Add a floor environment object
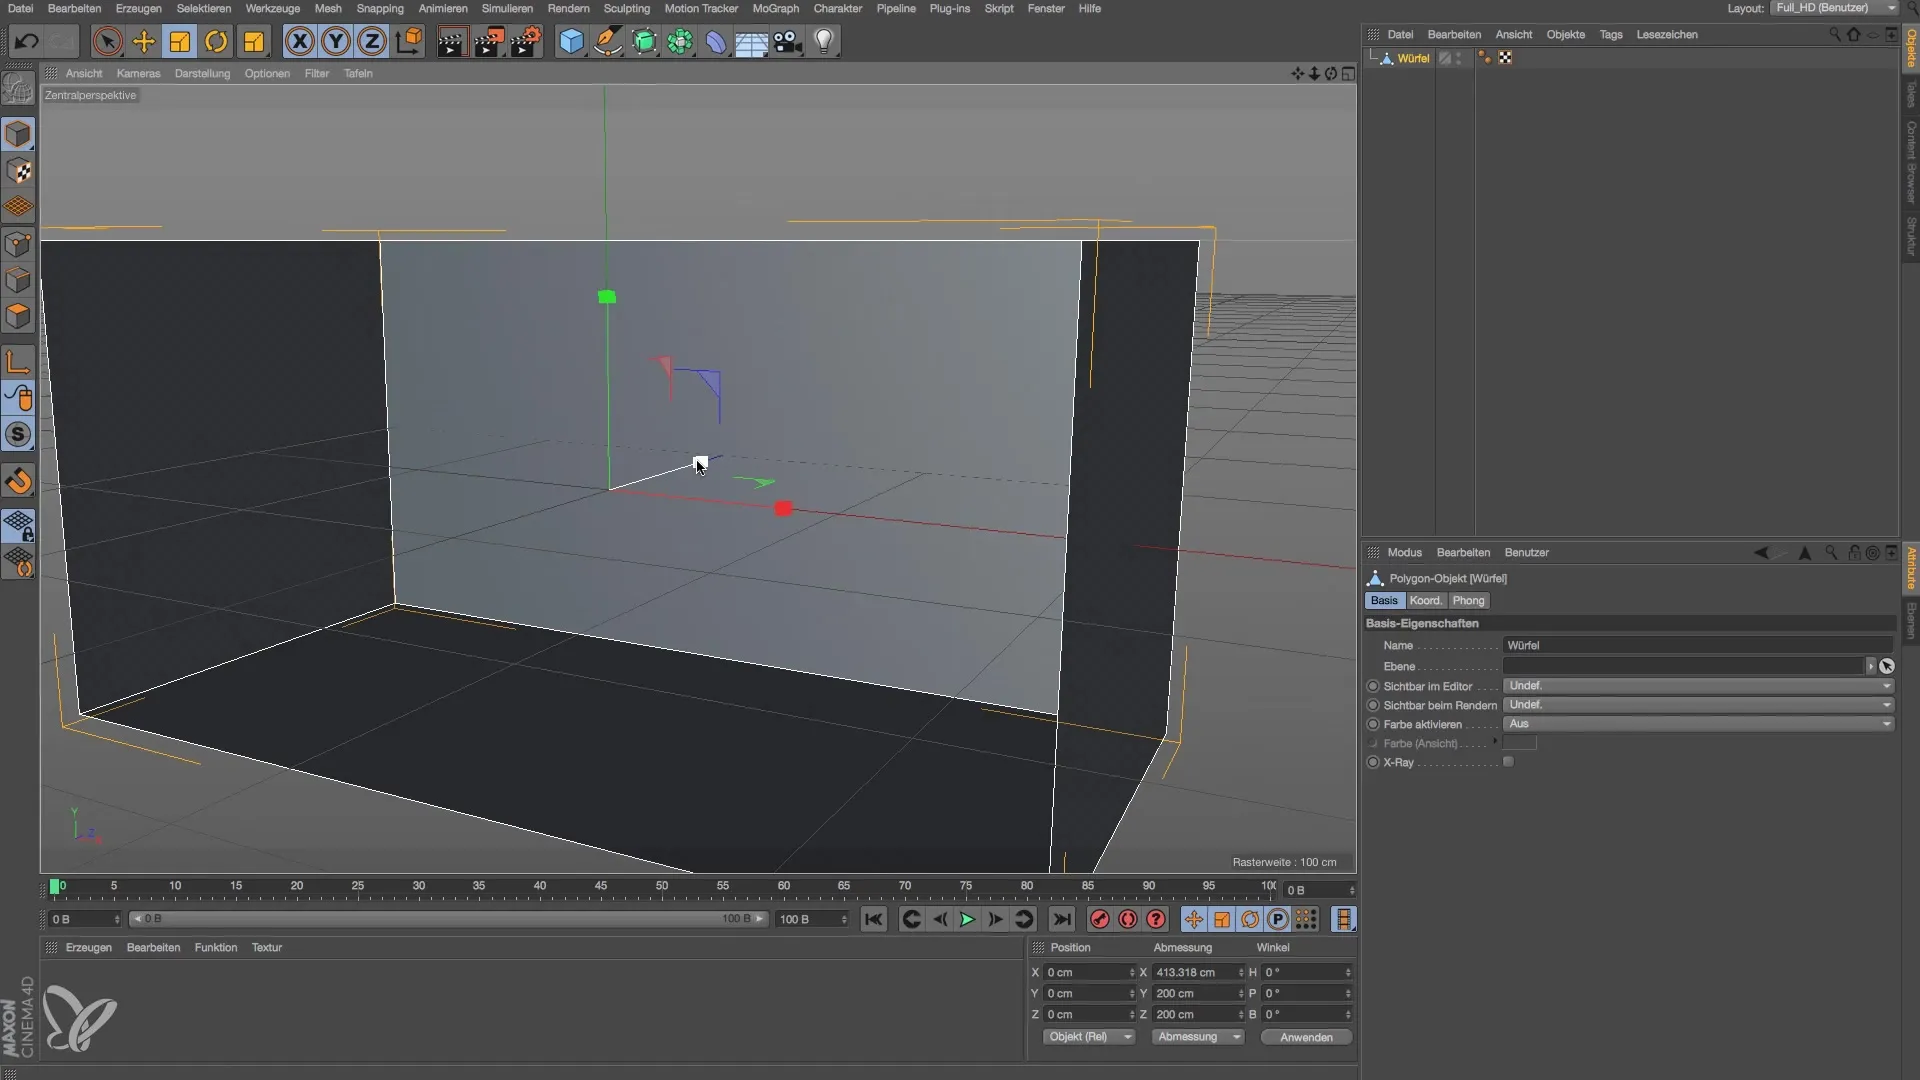 (x=751, y=41)
